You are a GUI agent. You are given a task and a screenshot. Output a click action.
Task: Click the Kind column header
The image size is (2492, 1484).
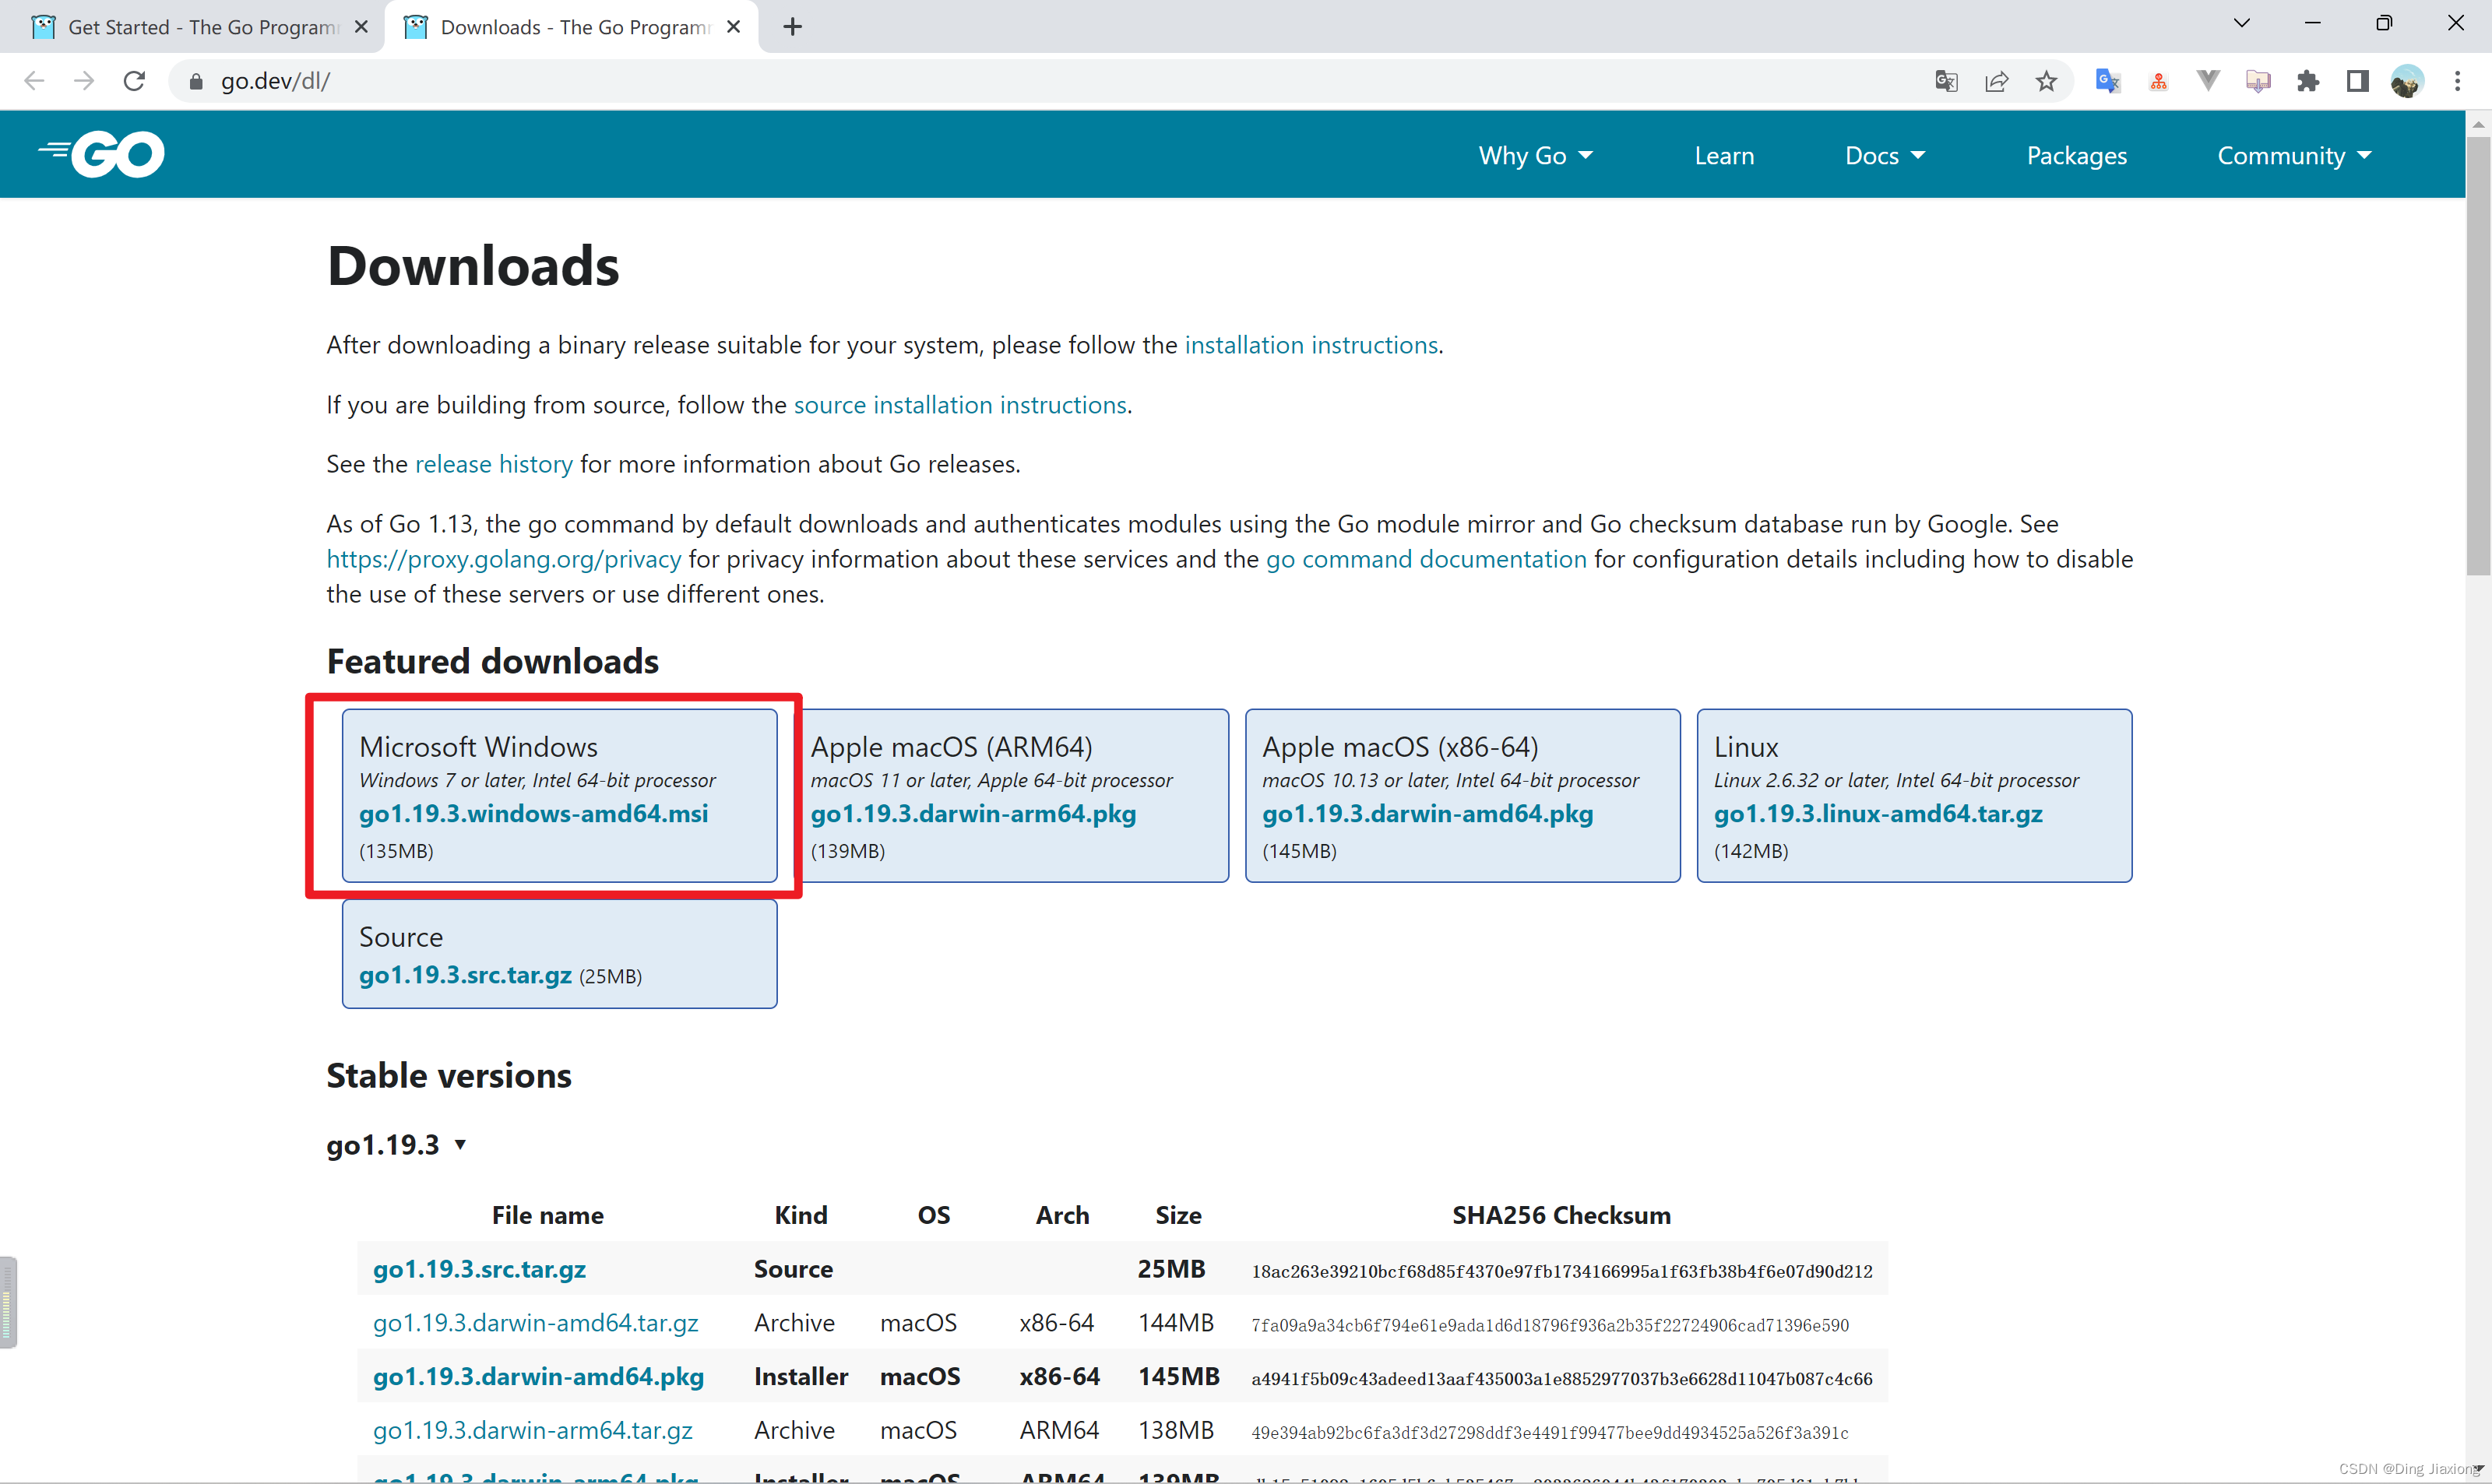point(800,1215)
